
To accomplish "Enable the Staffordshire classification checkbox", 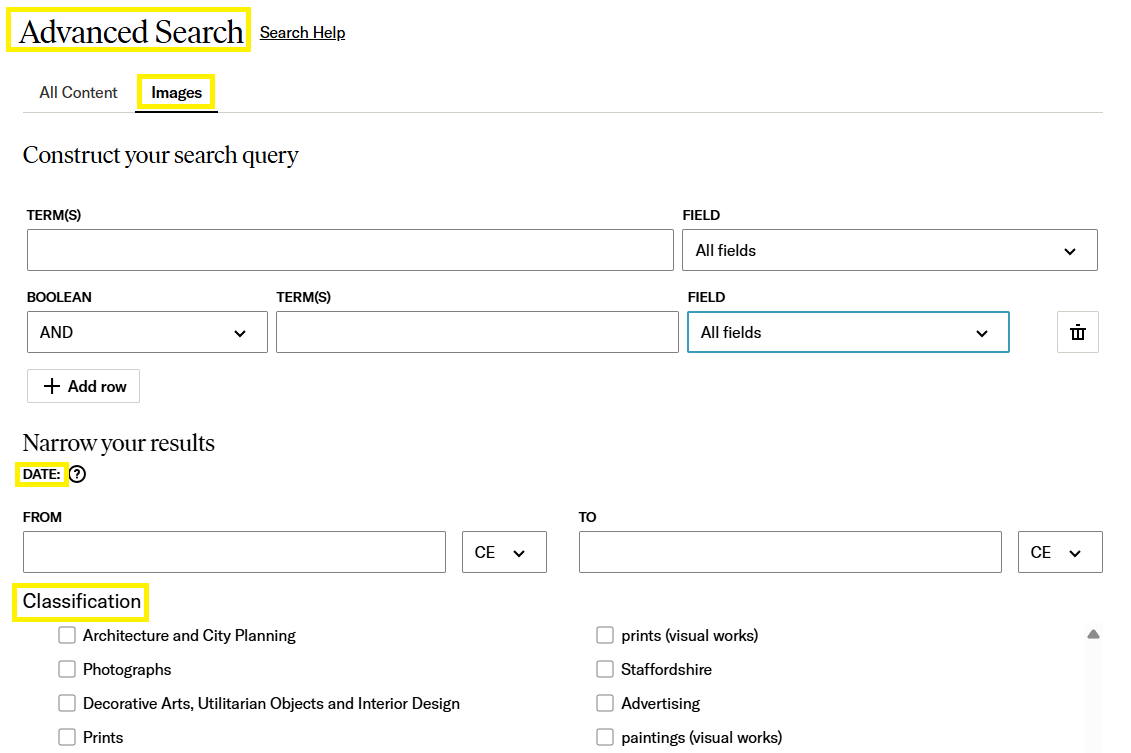I will tap(605, 670).
